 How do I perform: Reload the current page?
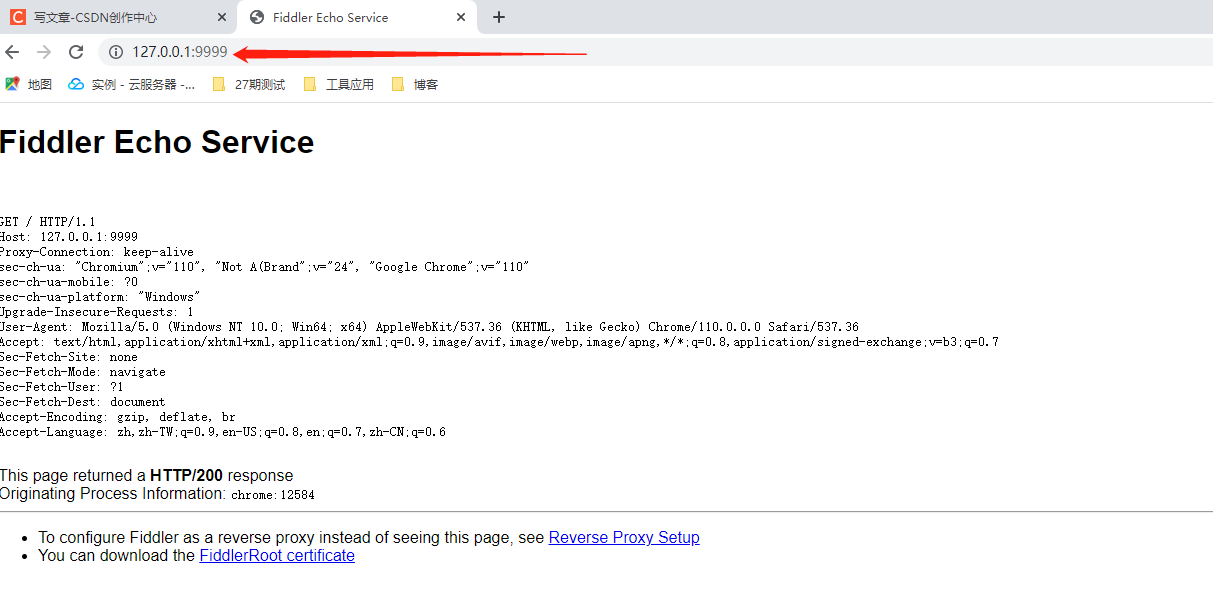coord(76,52)
